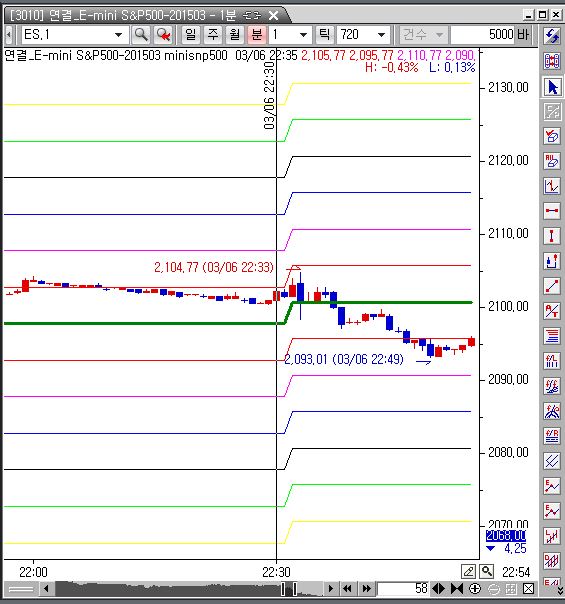The image size is (565, 604).
Task: Toggle the daily (일) chart period
Action: (191, 35)
